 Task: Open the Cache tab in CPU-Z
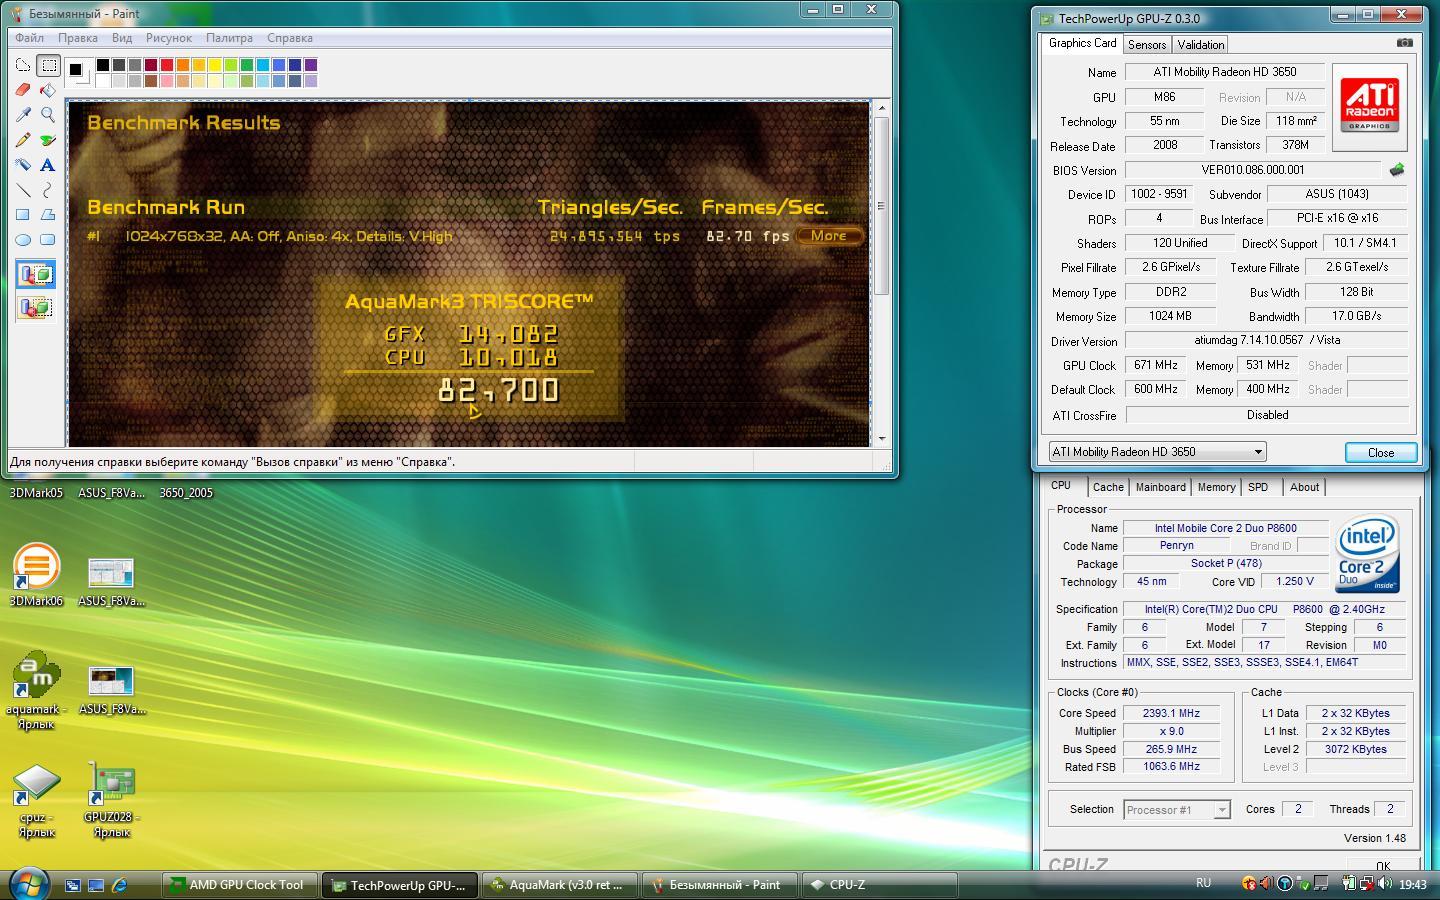[1107, 487]
